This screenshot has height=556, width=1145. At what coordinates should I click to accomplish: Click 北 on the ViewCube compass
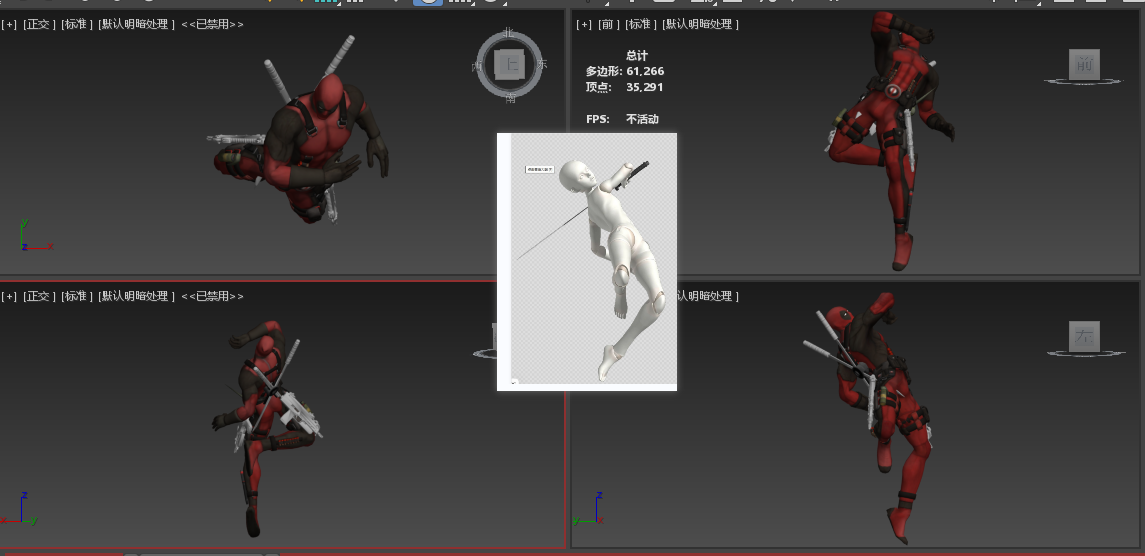tap(510, 33)
